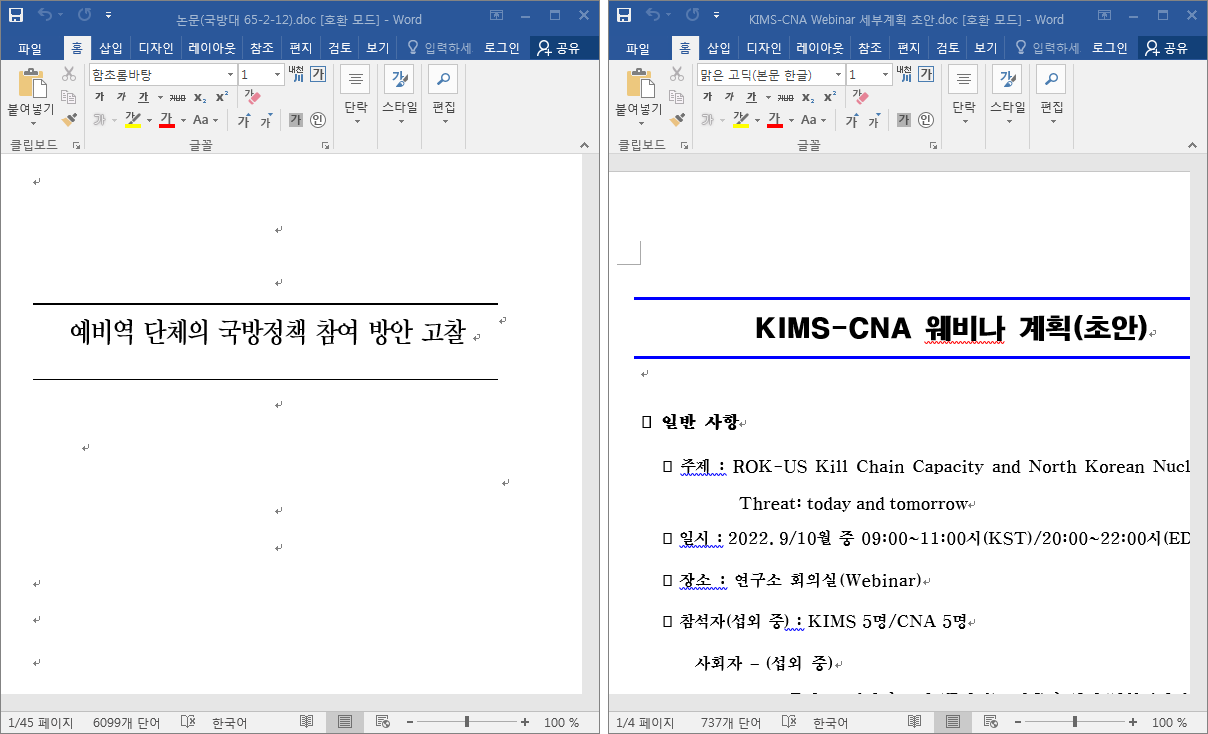Open Read Mode view in the 논문 status bar
Viewport: 1208px width, 734px height.
tap(306, 722)
